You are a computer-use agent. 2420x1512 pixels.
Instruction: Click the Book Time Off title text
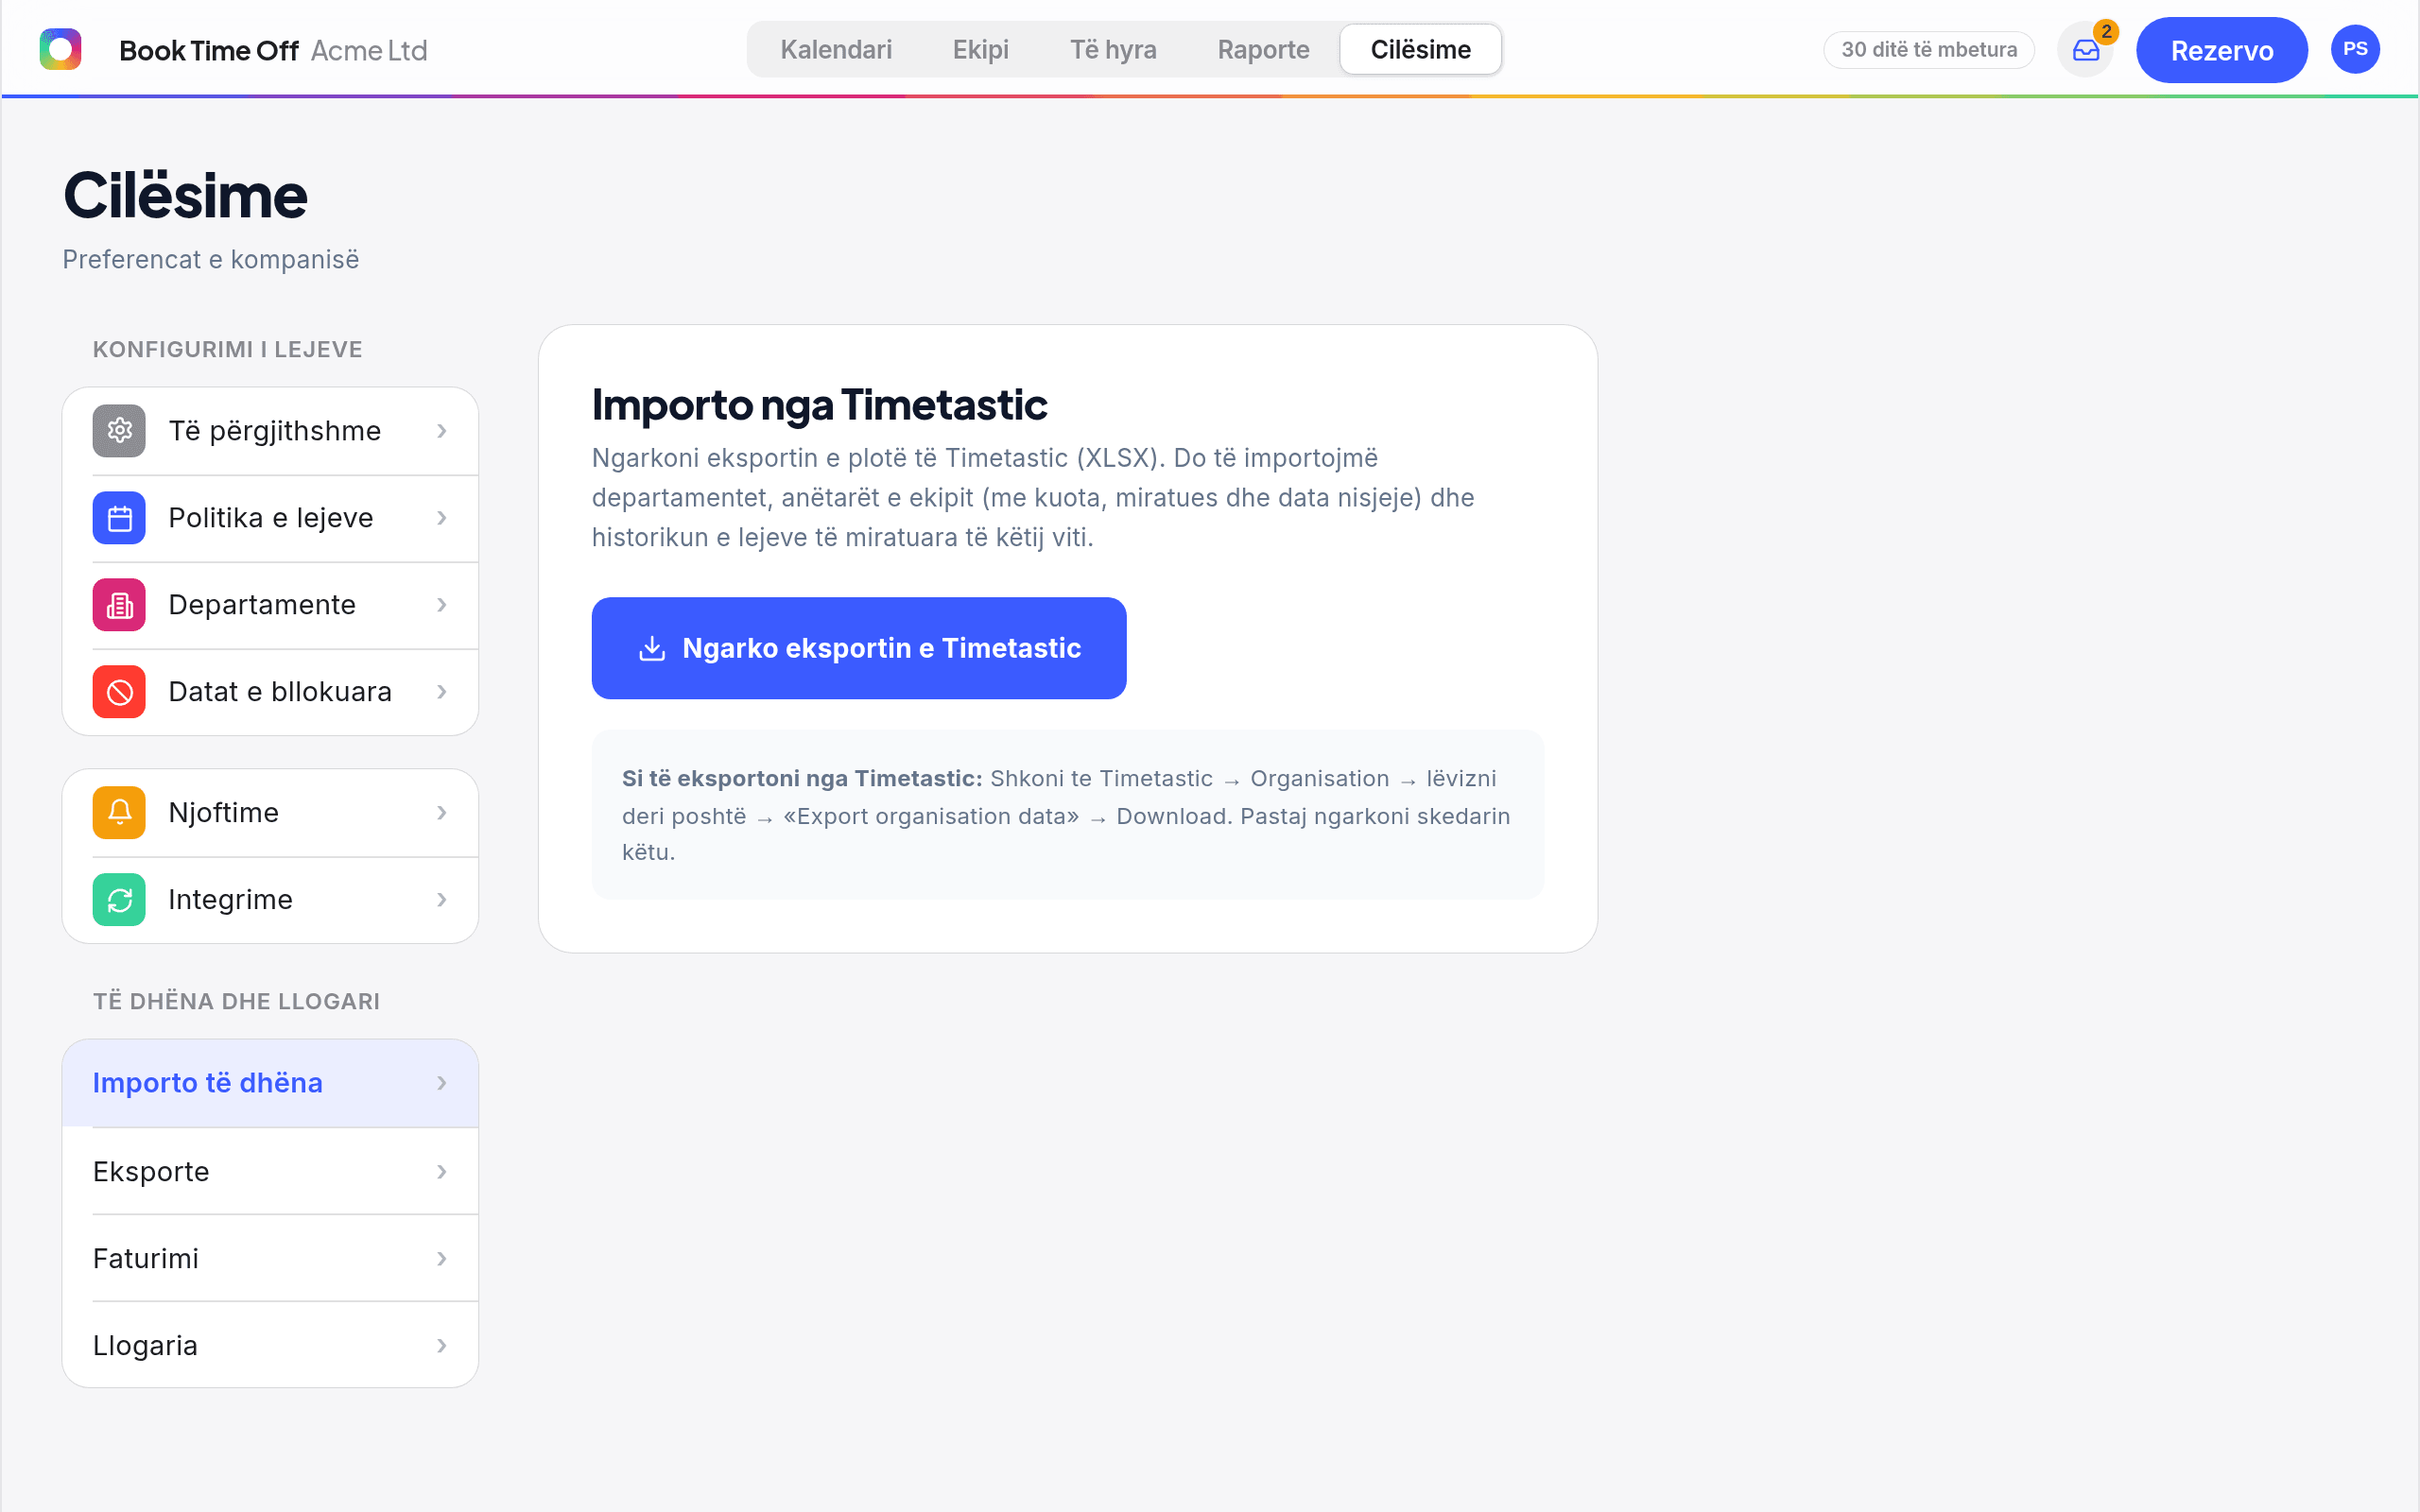(x=209, y=50)
